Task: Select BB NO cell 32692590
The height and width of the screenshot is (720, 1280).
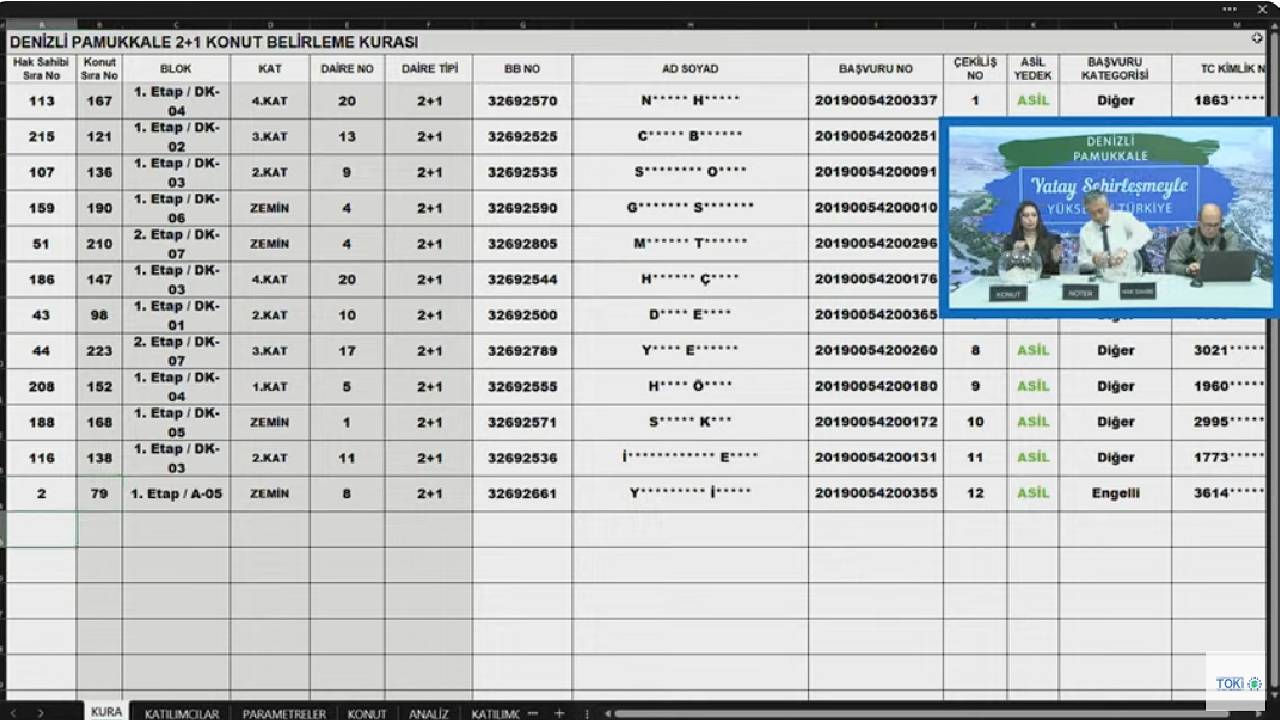Action: coord(522,208)
